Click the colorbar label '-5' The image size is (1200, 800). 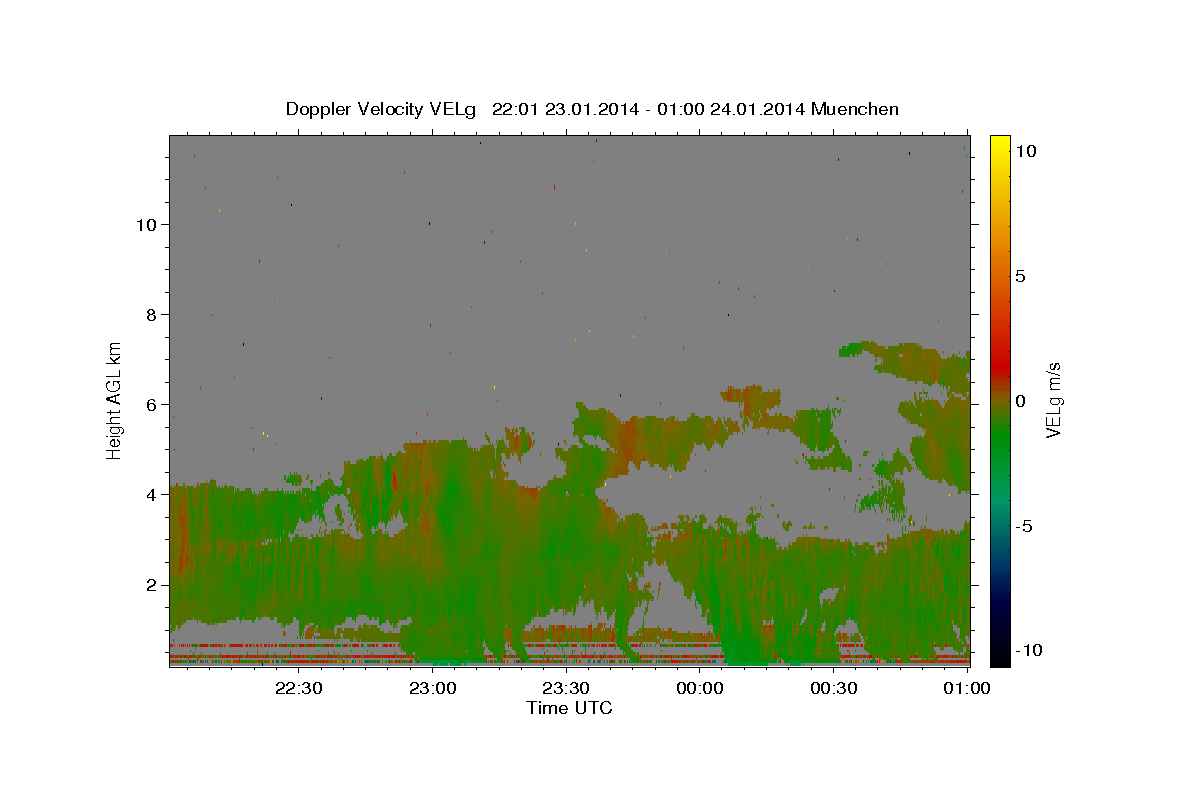(1023, 526)
